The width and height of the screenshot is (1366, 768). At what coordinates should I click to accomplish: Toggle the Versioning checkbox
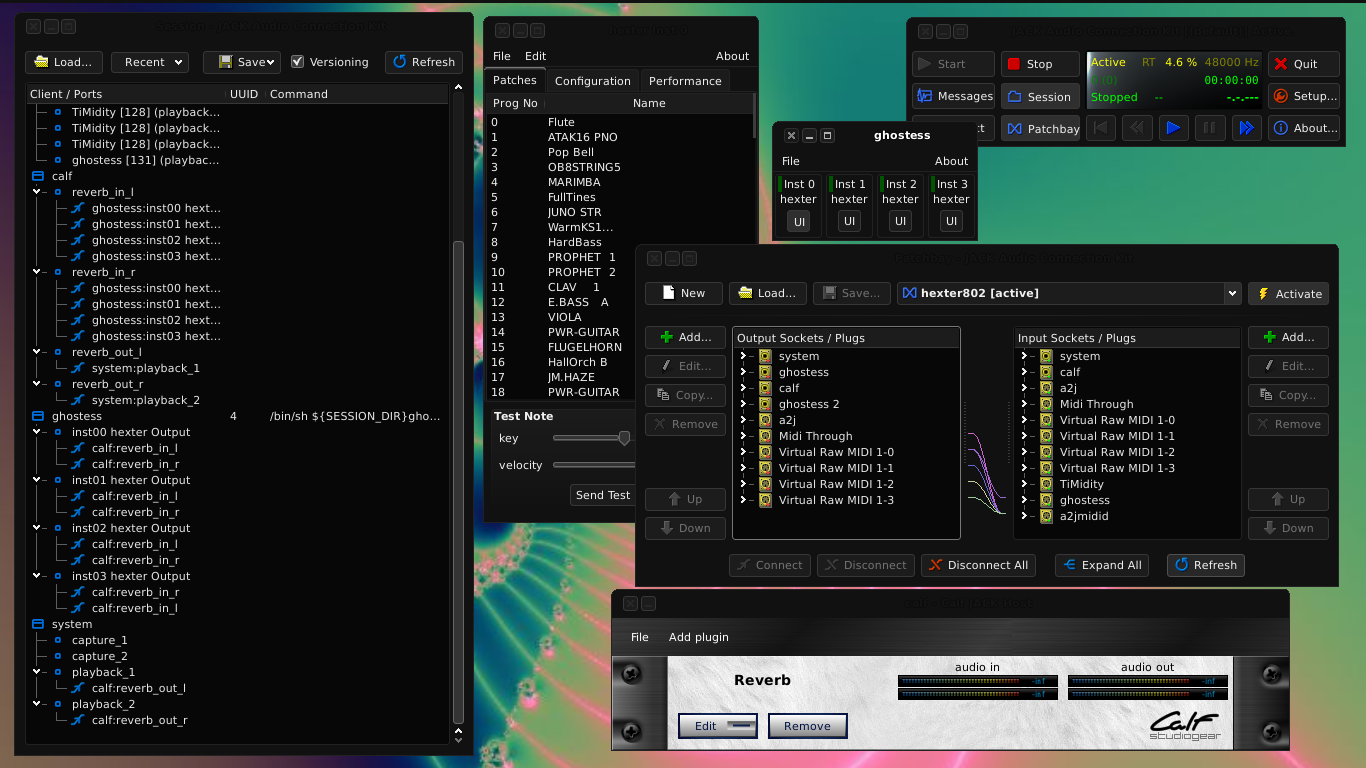coord(297,61)
